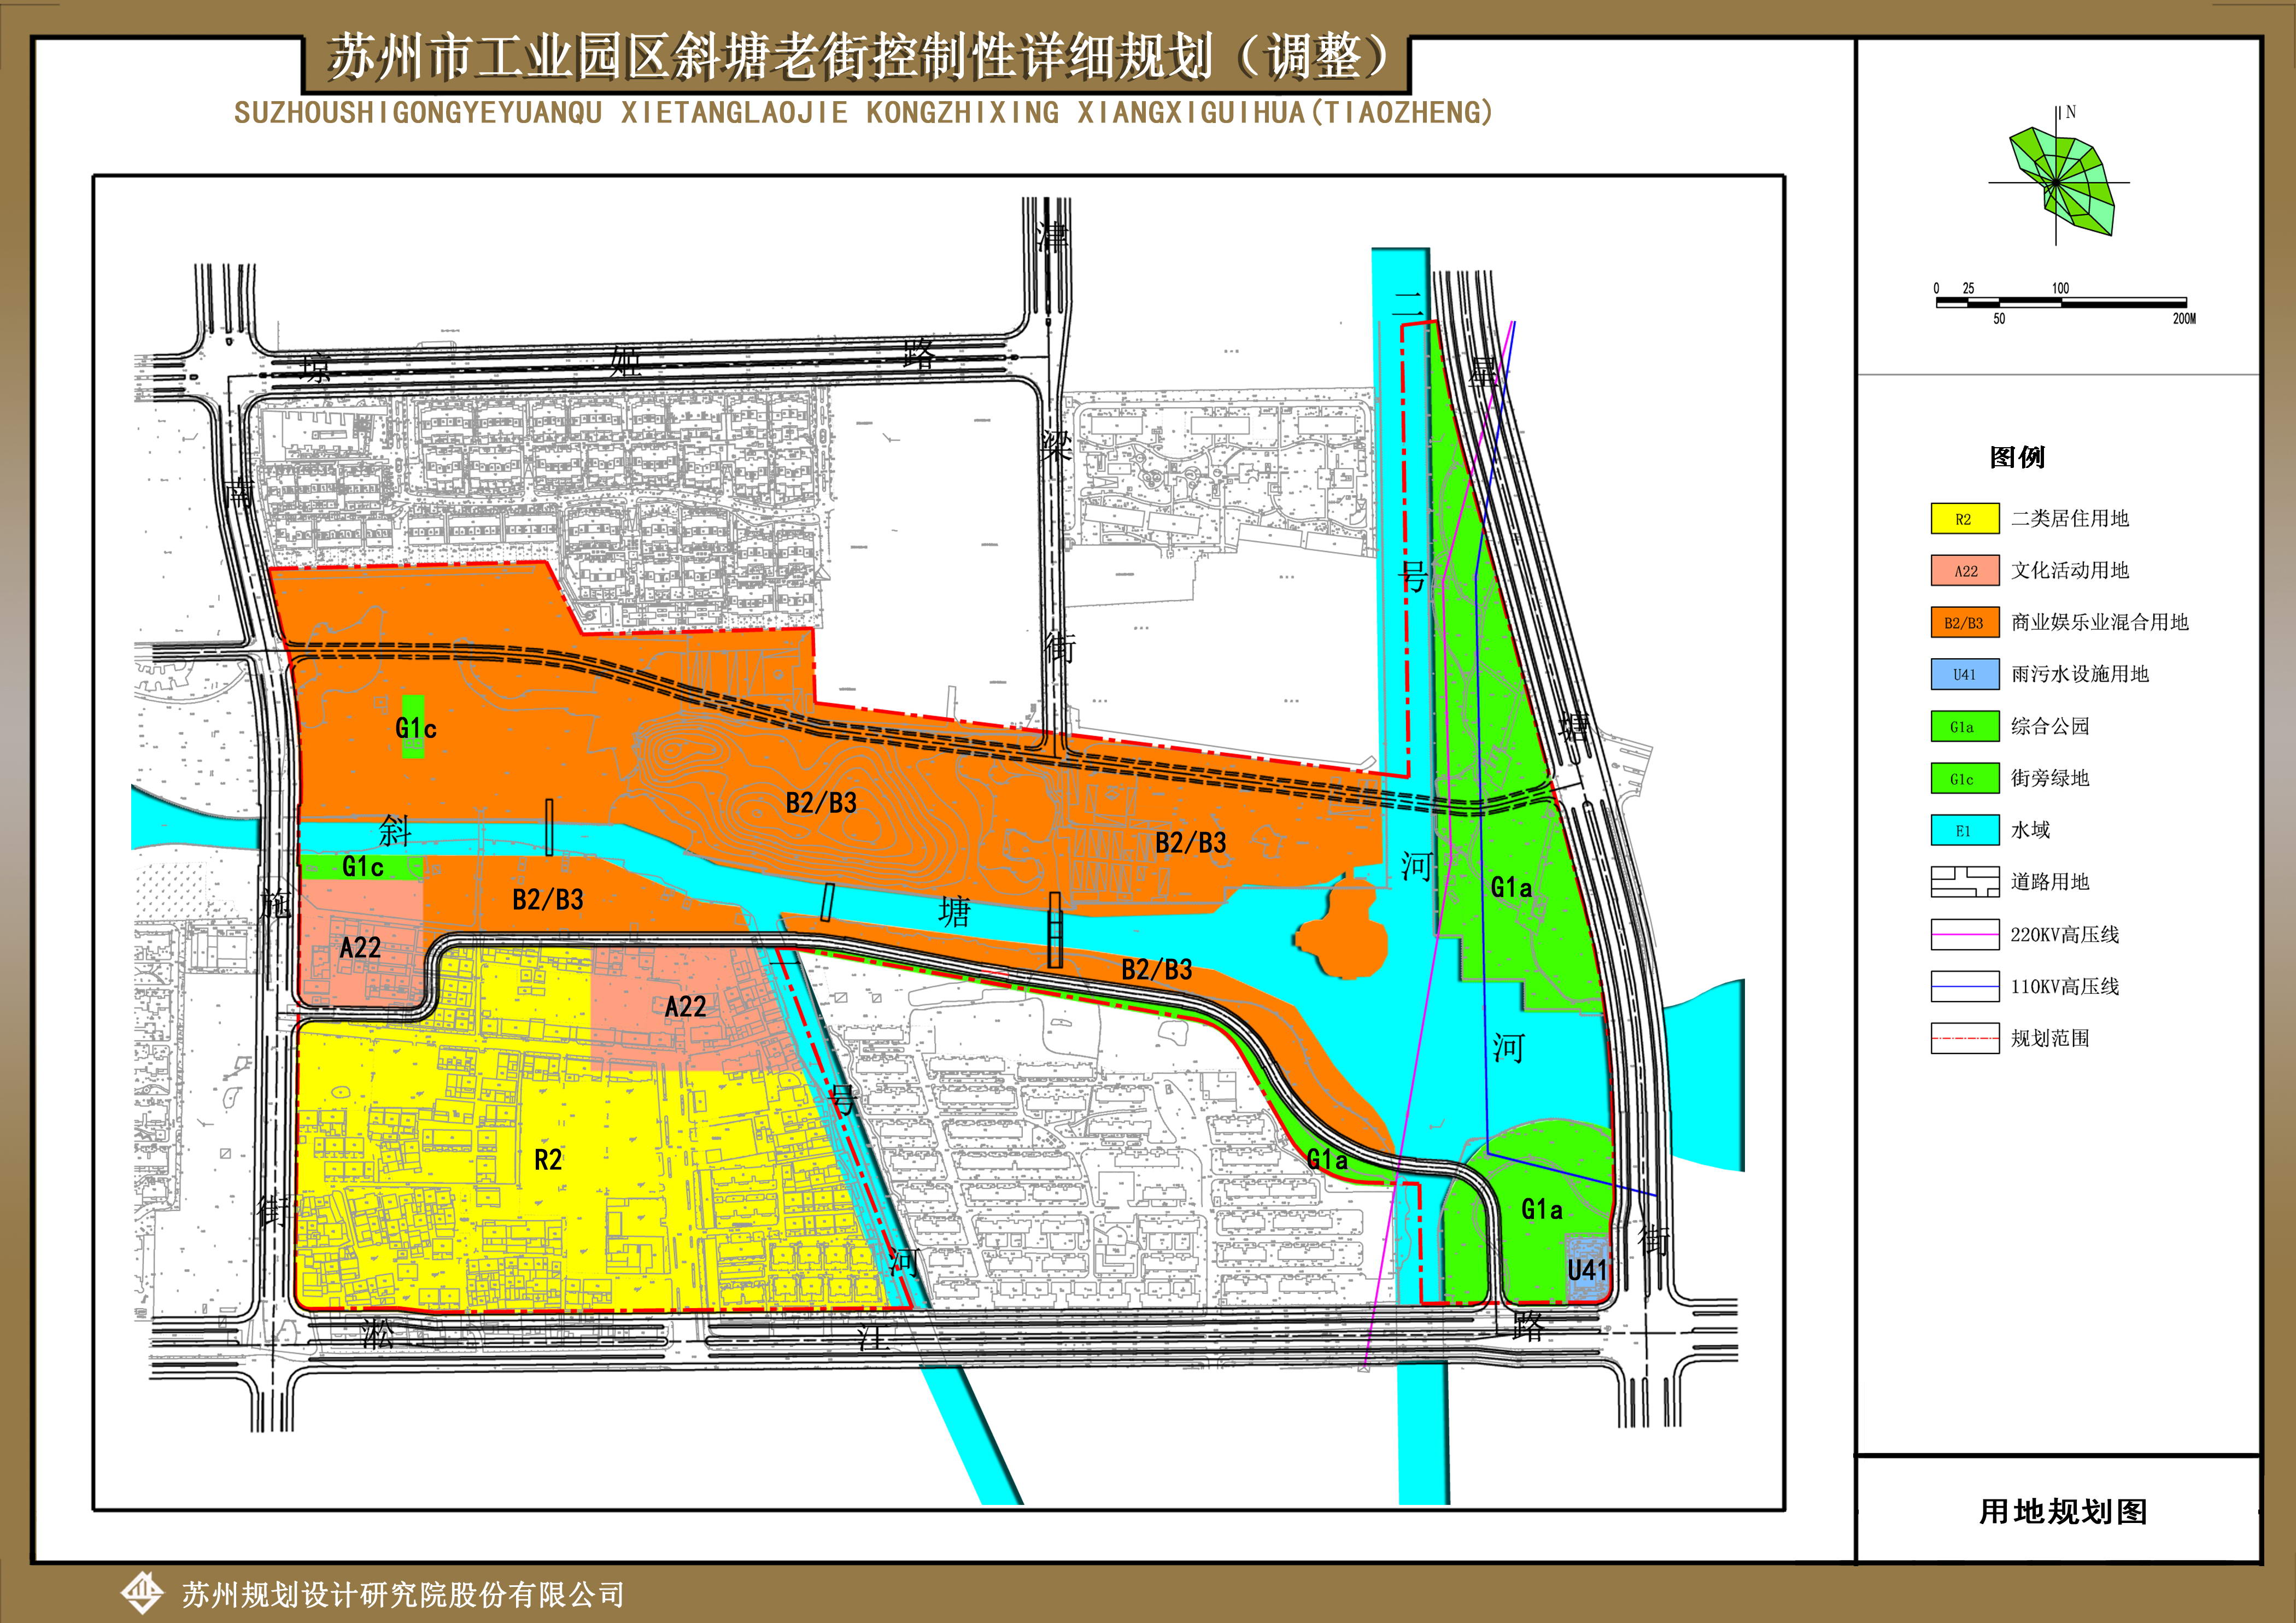Click the A22 label in central pink parcel

[685, 1007]
